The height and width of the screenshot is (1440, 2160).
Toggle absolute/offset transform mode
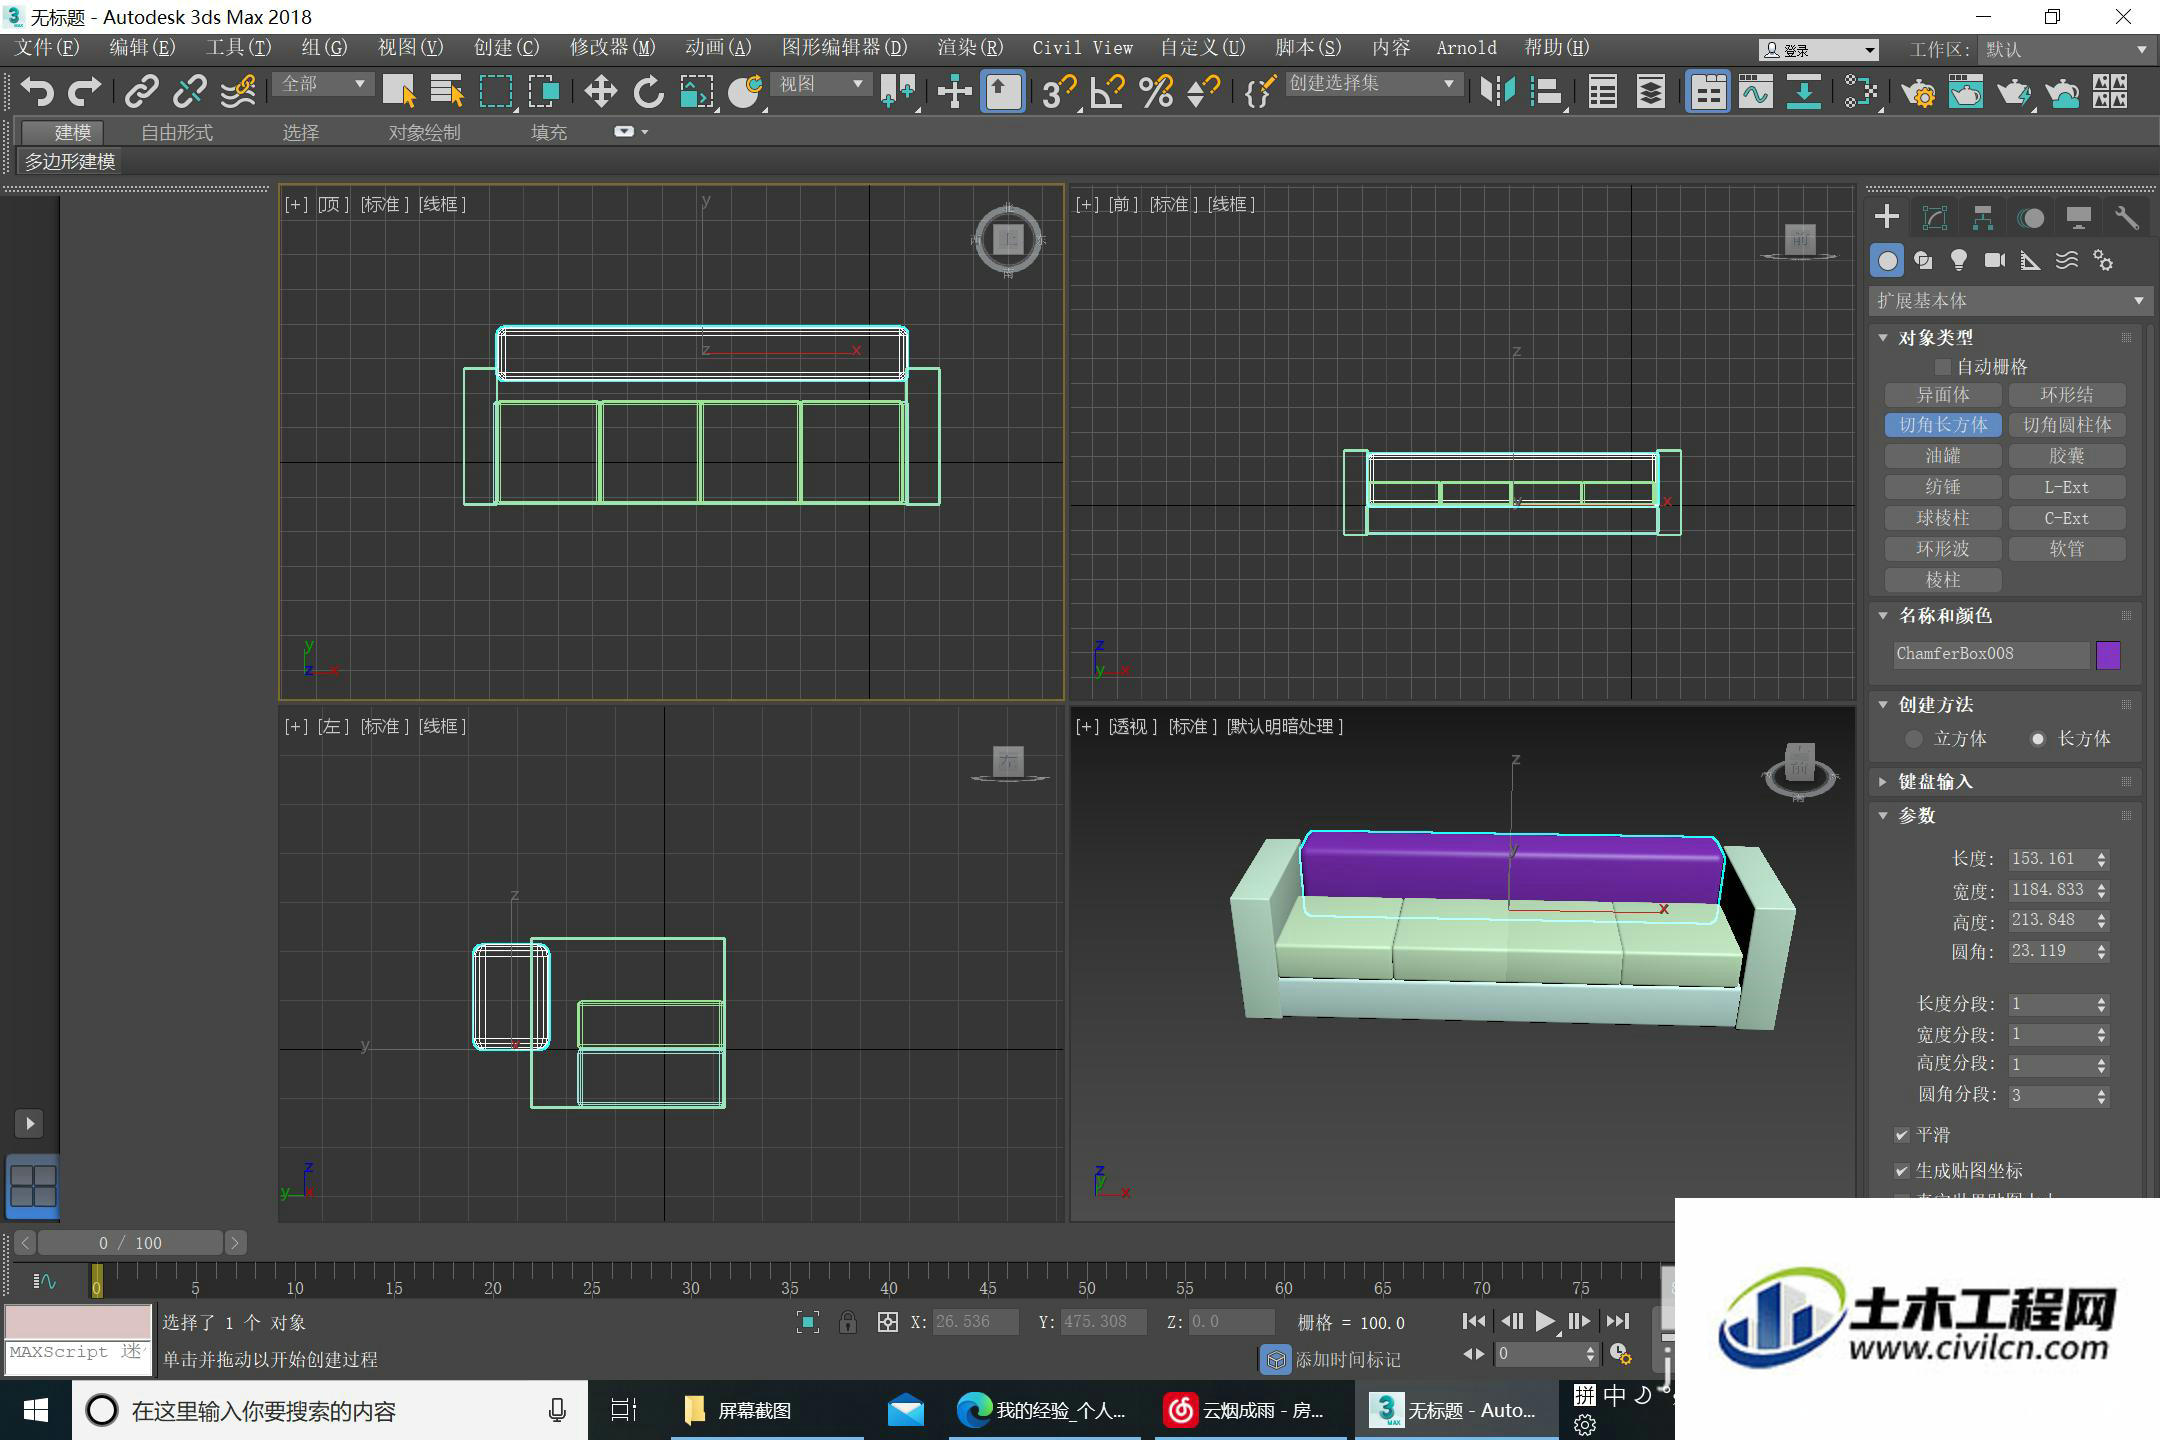[887, 1322]
